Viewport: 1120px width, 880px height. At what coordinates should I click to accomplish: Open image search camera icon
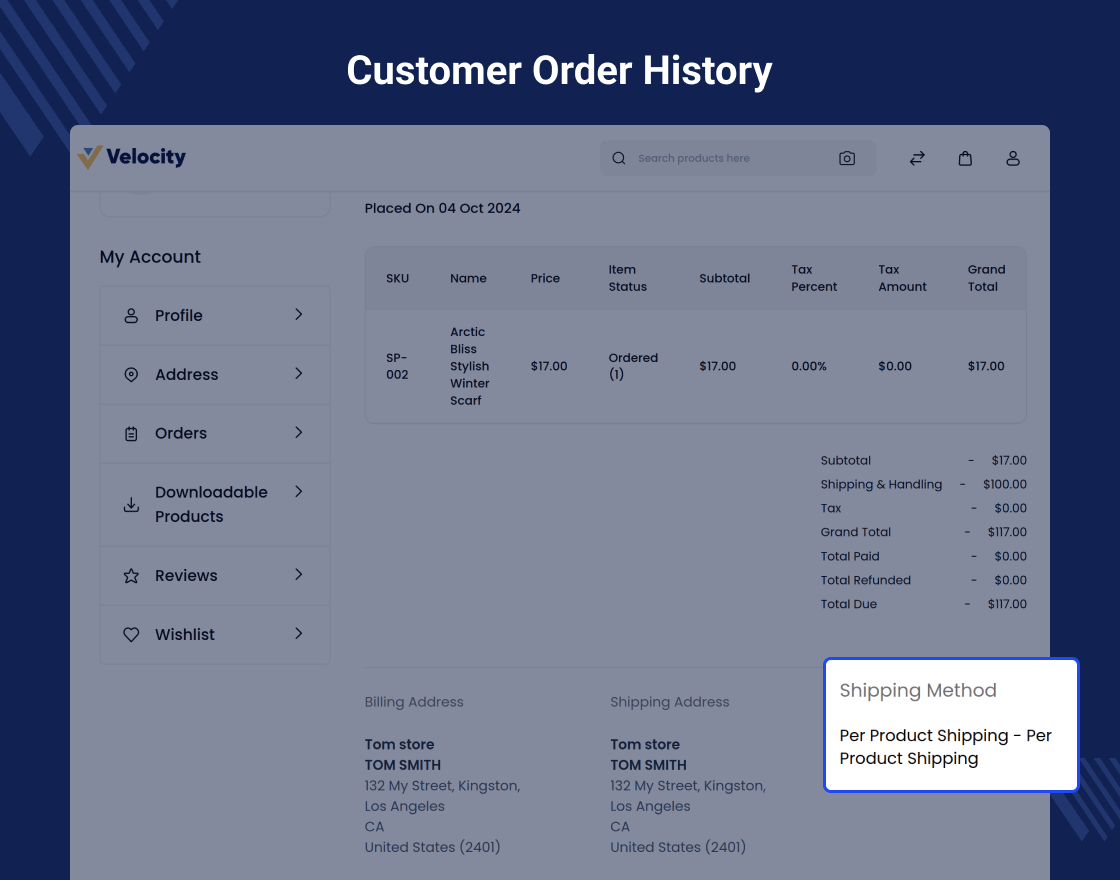point(846,159)
